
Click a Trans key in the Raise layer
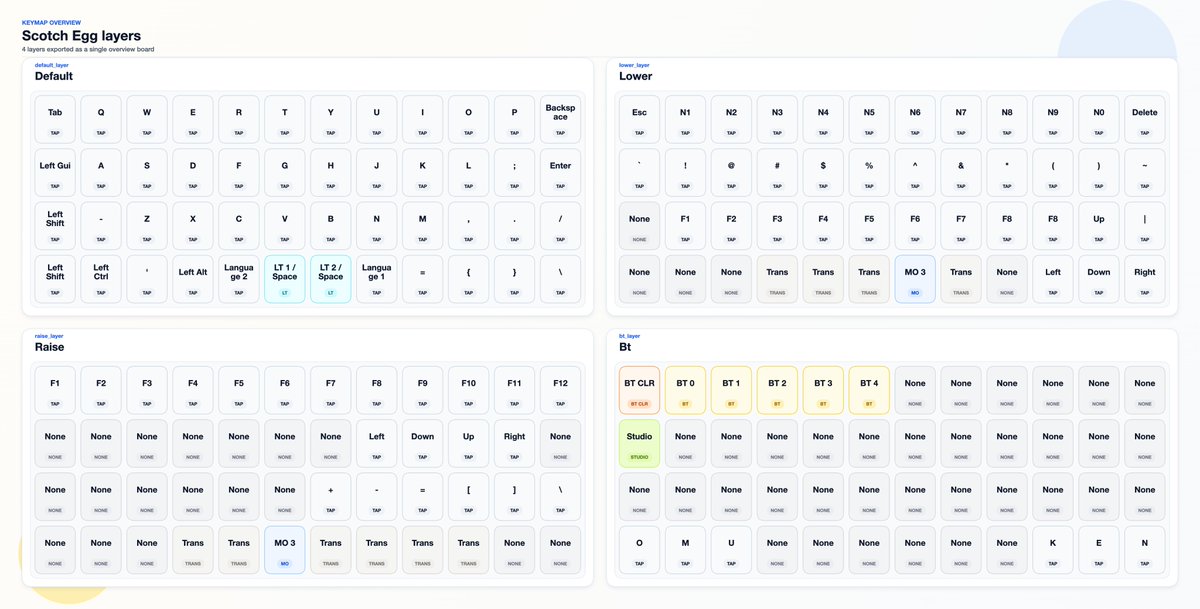click(192, 549)
